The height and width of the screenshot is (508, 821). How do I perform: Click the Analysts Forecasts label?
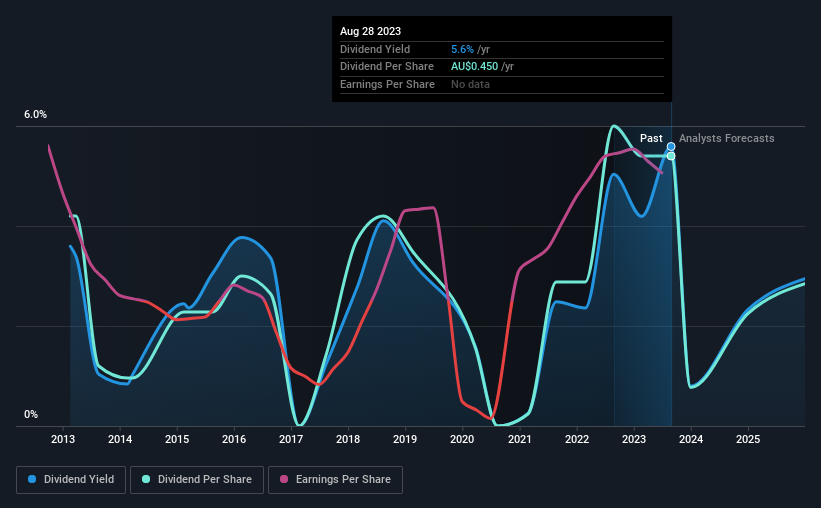pos(727,138)
